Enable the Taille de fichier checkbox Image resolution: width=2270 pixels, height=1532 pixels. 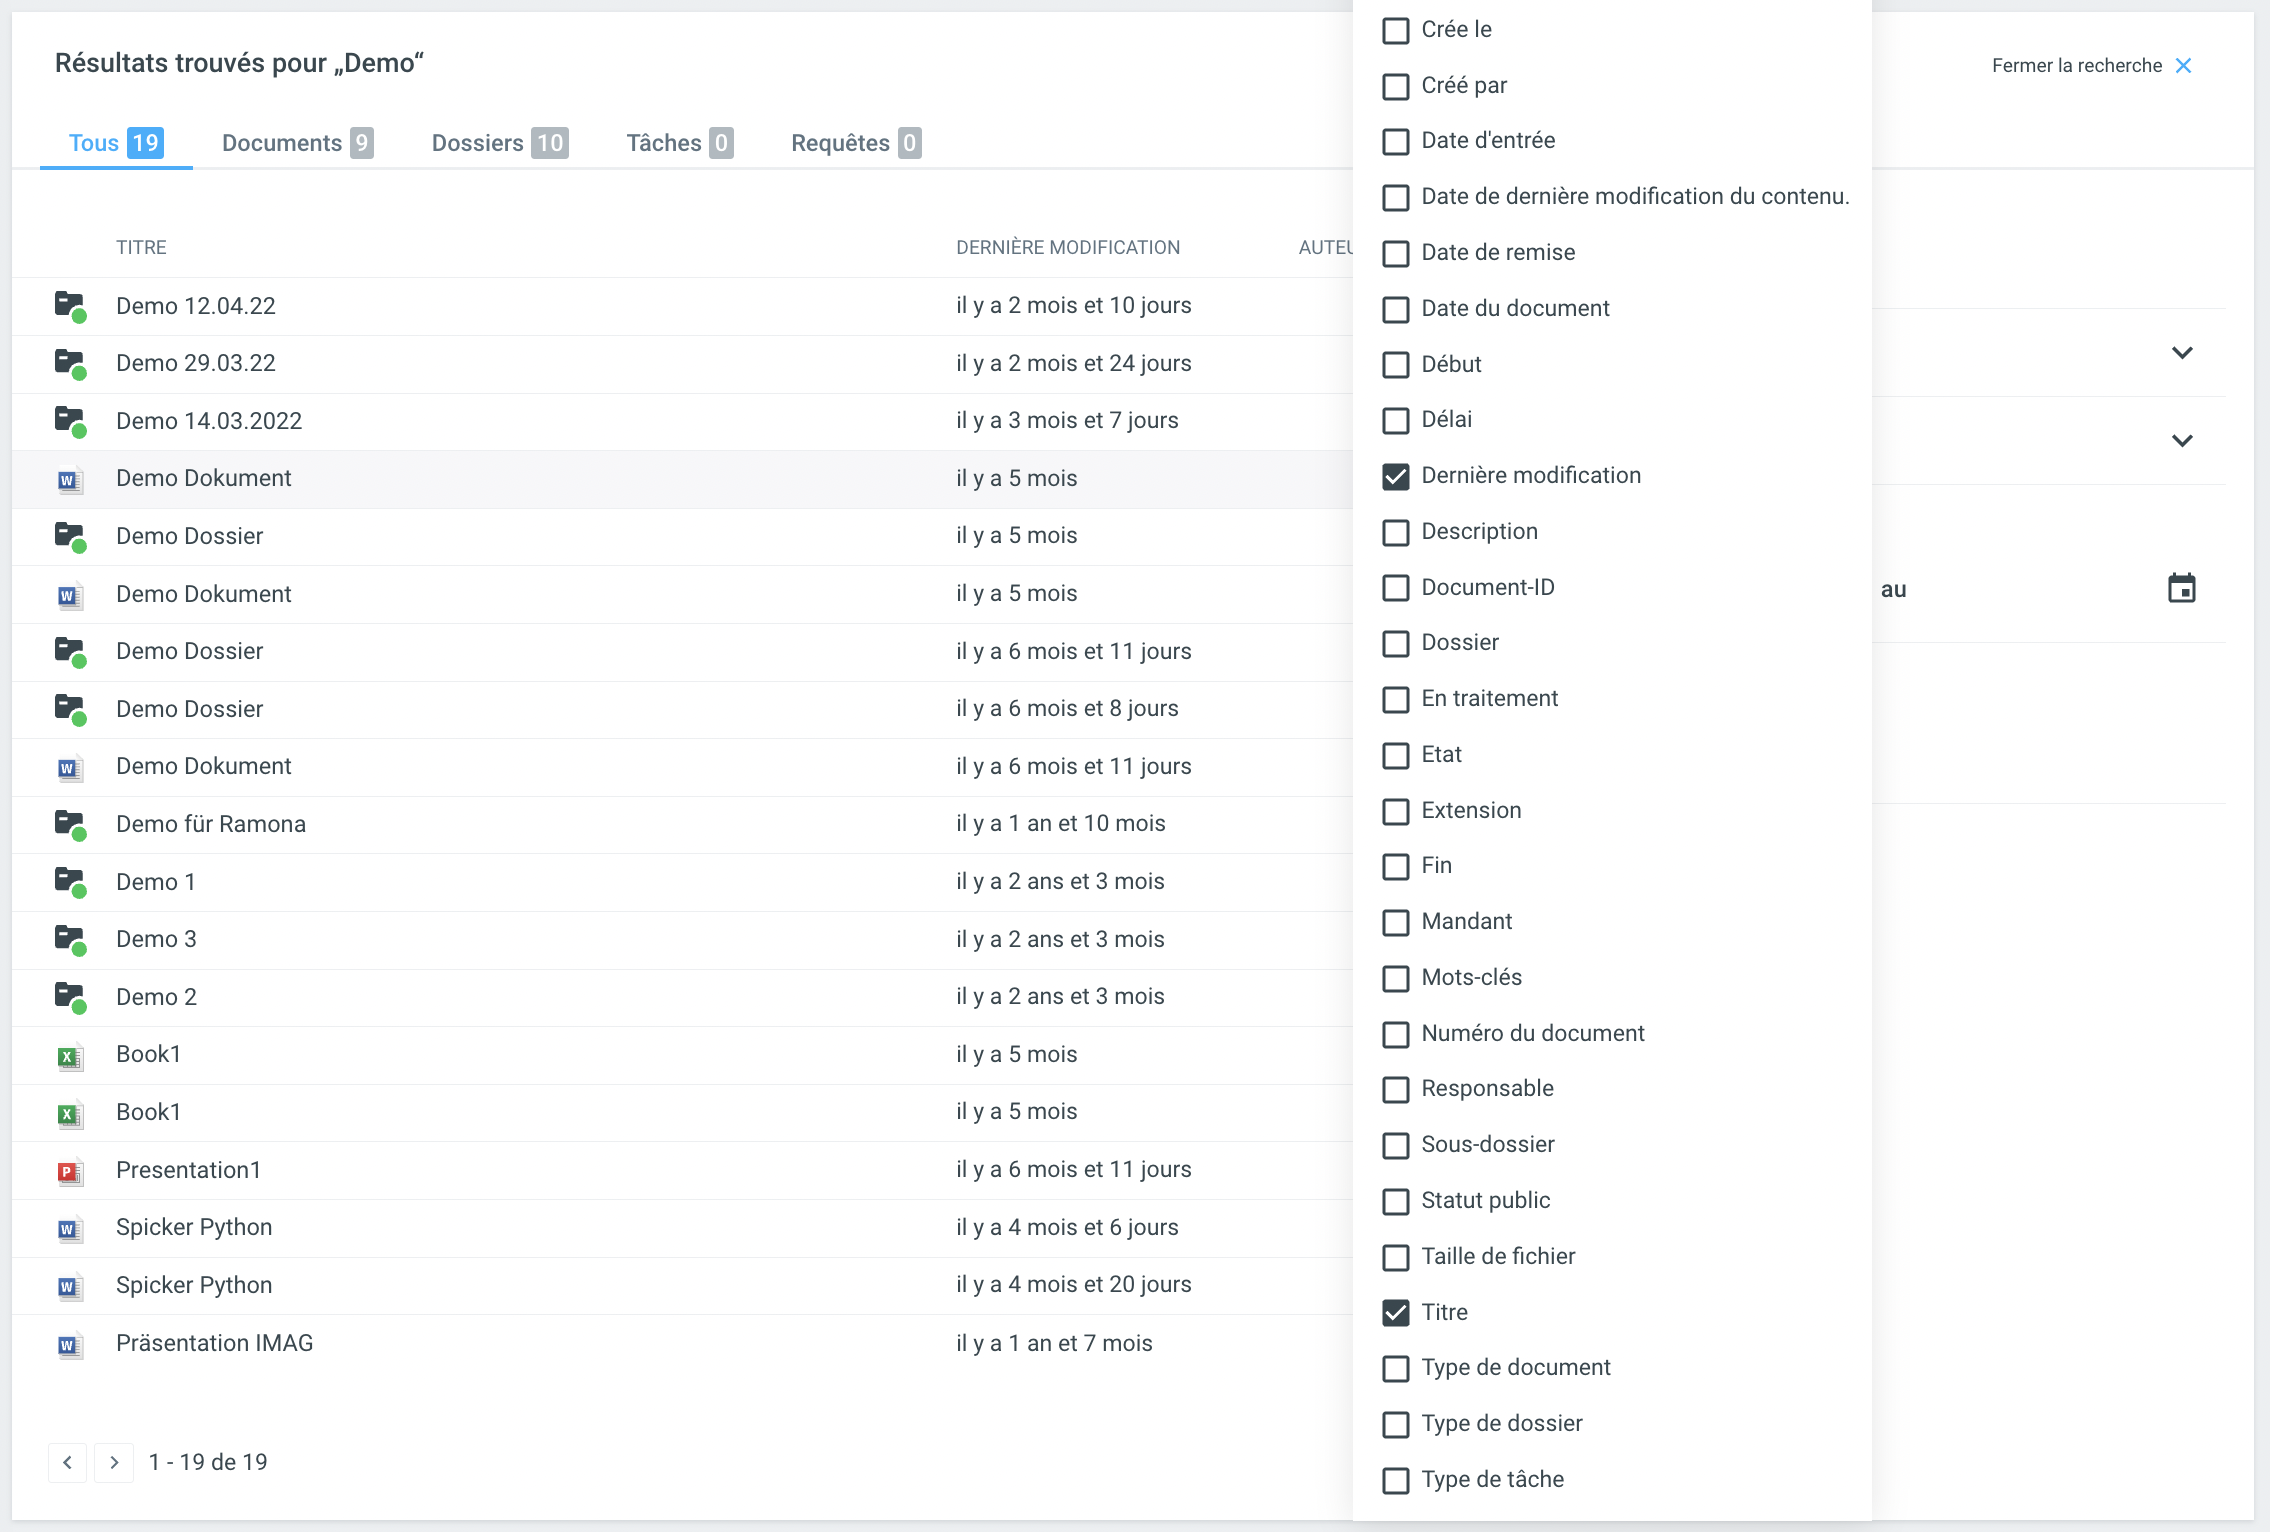pyautogui.click(x=1396, y=1257)
